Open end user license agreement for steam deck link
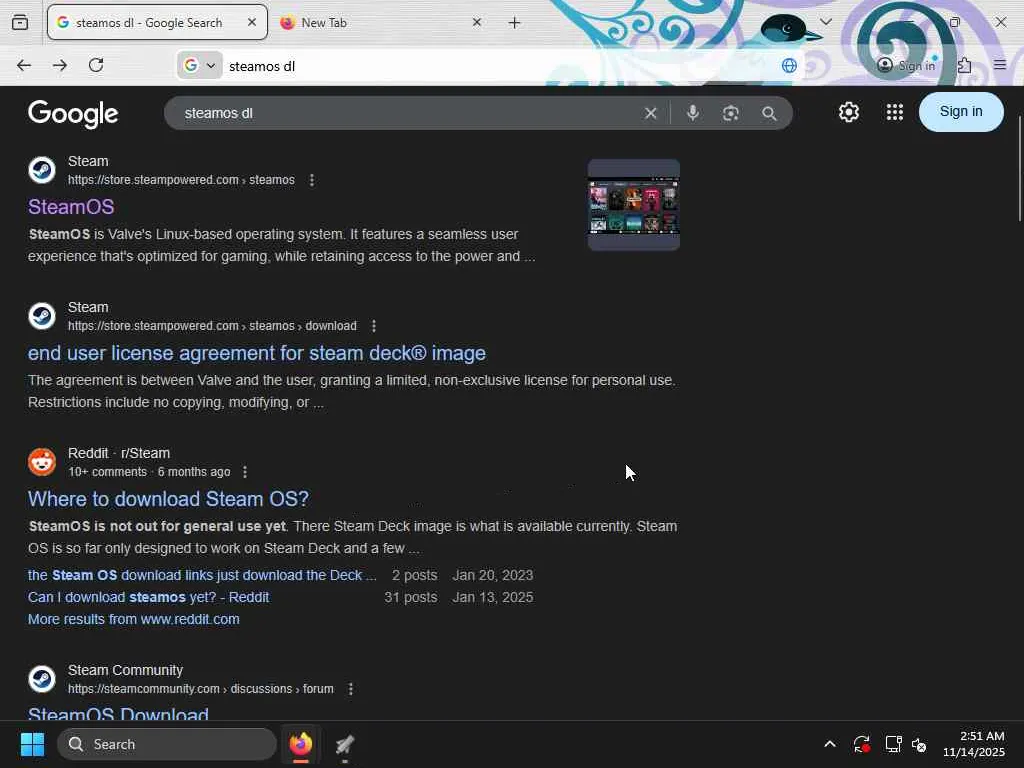Viewport: 1024px width, 768px height. (257, 353)
